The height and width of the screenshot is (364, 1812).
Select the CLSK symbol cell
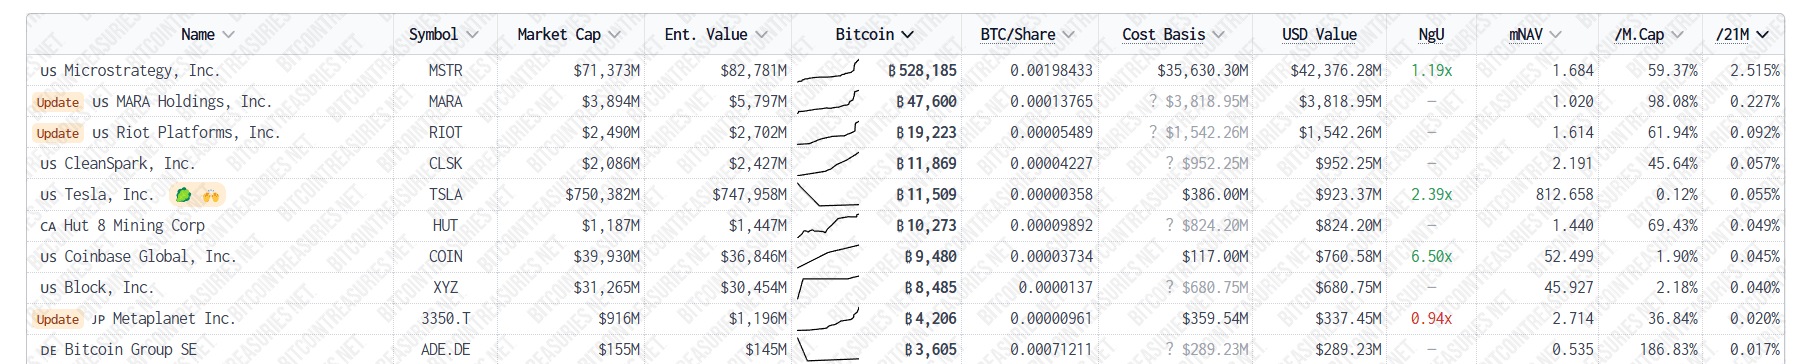pyautogui.click(x=445, y=163)
